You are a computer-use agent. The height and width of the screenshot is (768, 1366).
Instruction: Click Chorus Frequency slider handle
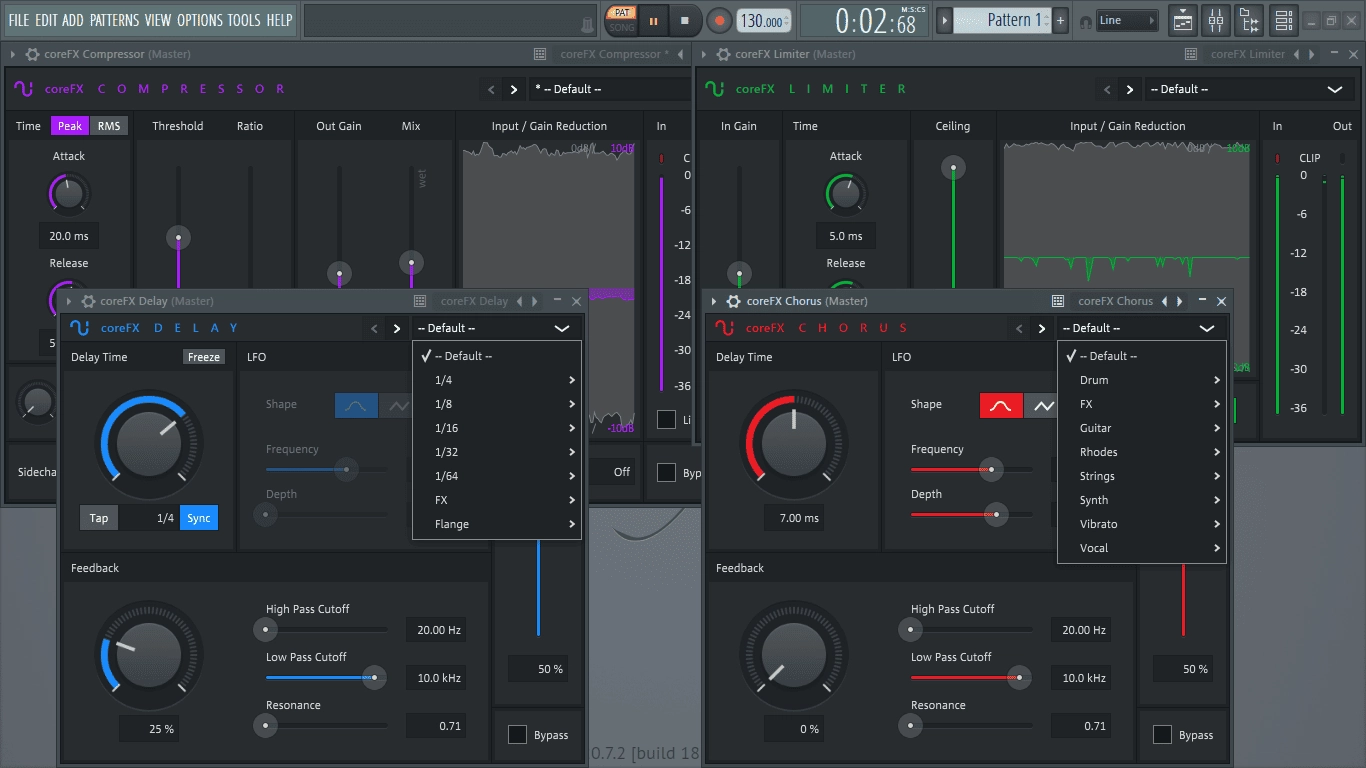tap(991, 469)
